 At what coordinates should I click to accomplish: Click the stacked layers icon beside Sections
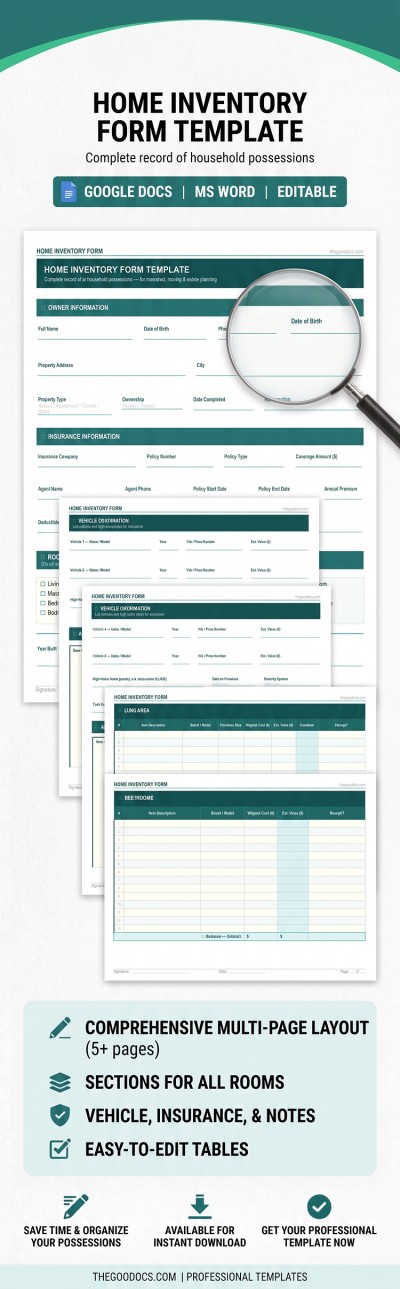point(60,1082)
